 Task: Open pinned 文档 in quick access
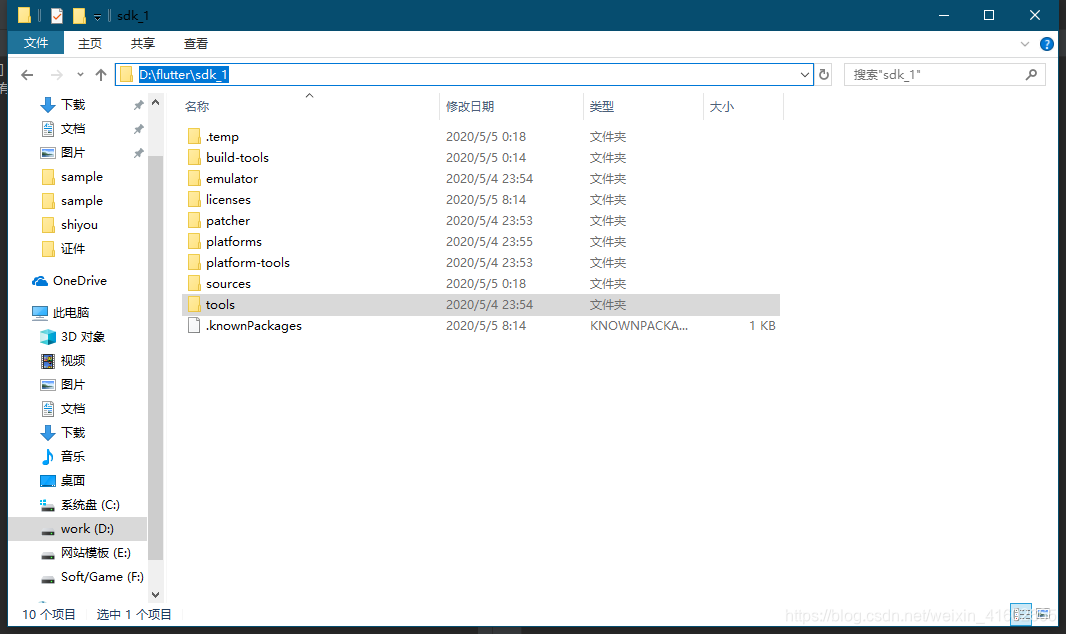tap(73, 128)
